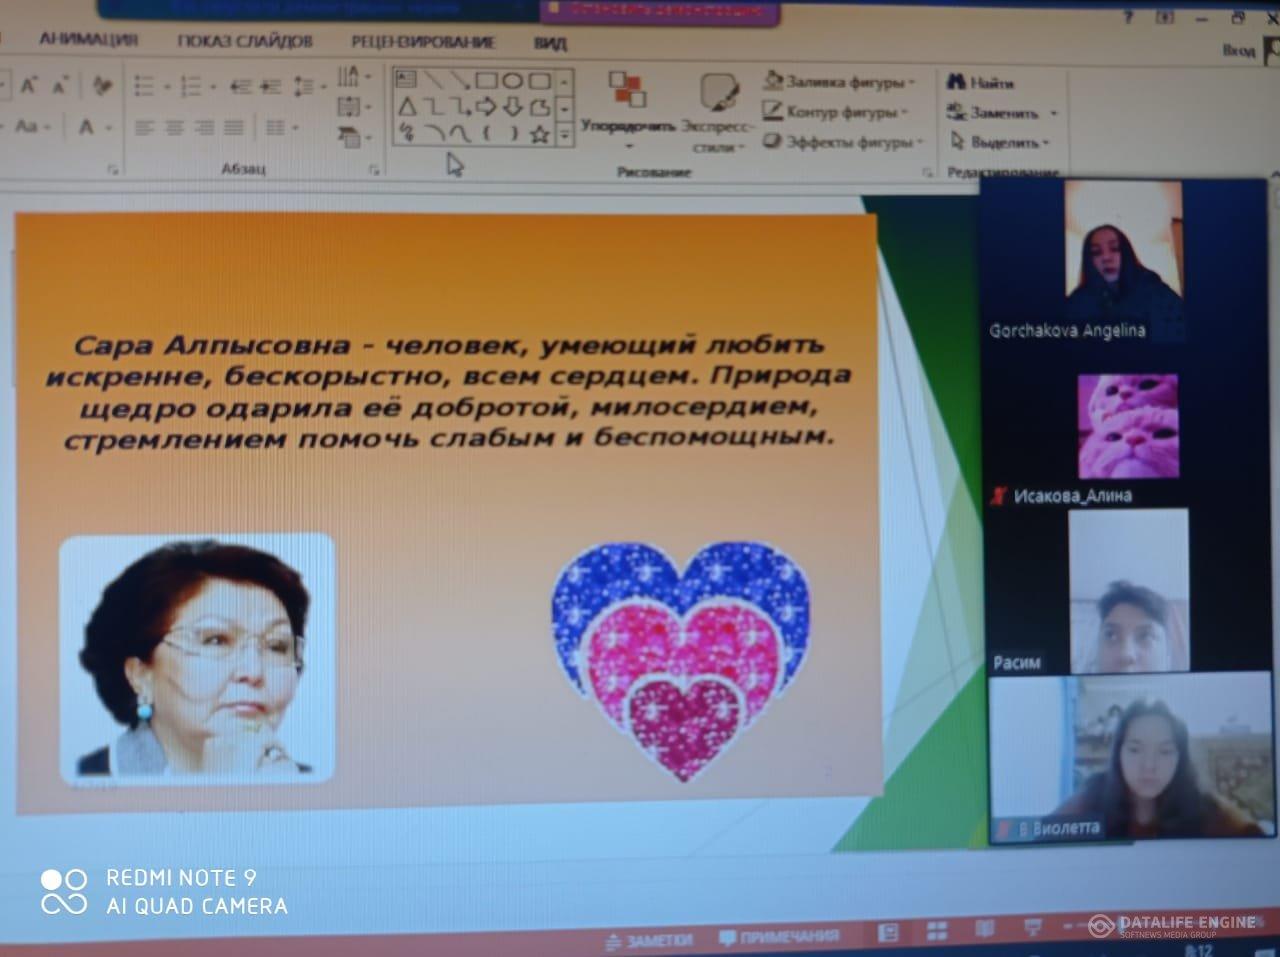Open the Упорядочить arrange menu

click(628, 108)
